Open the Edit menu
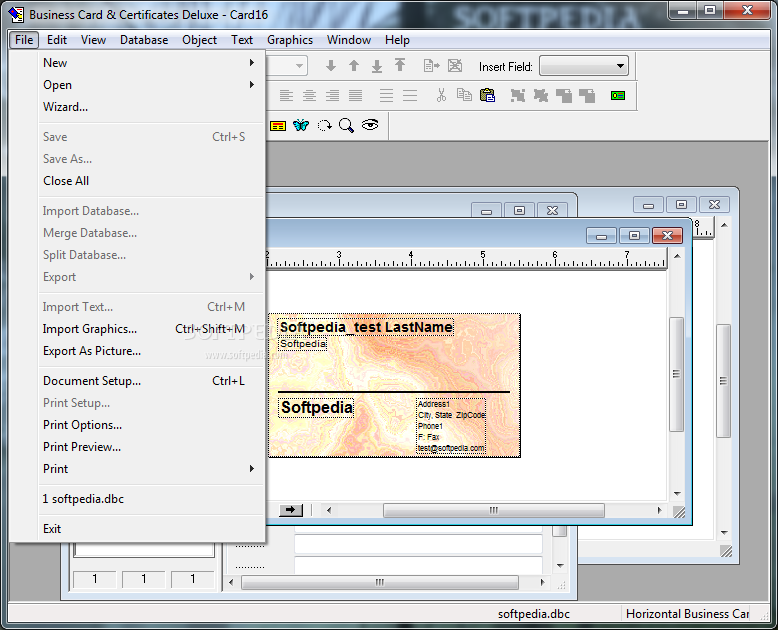Viewport: 778px width, 630px height. 57,40
